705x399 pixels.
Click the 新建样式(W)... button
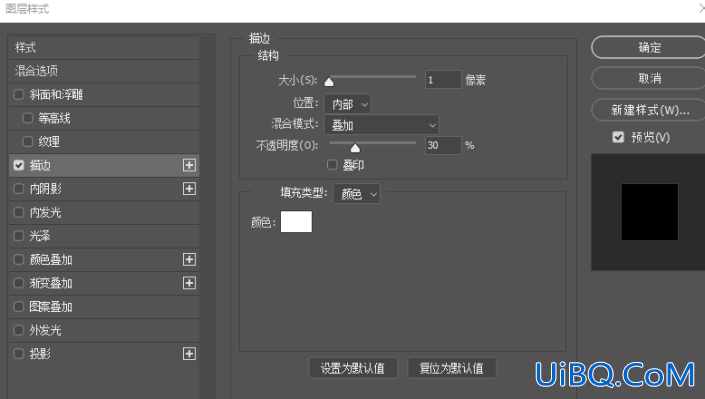tap(649, 110)
